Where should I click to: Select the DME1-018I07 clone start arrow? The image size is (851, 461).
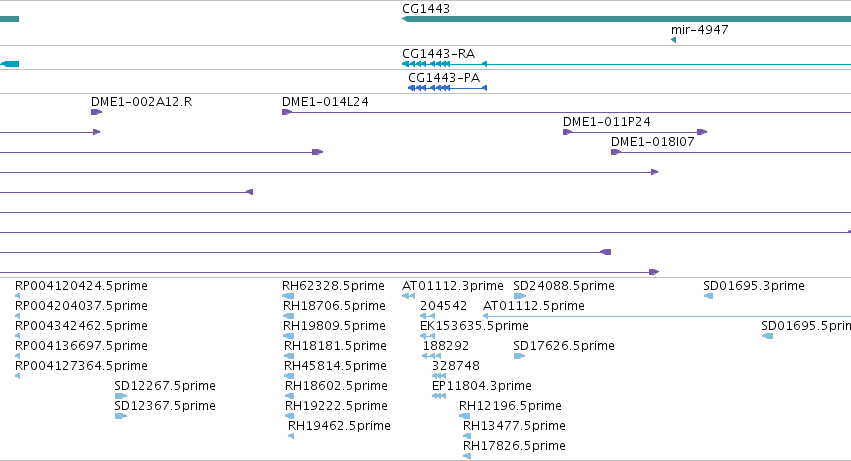point(615,152)
